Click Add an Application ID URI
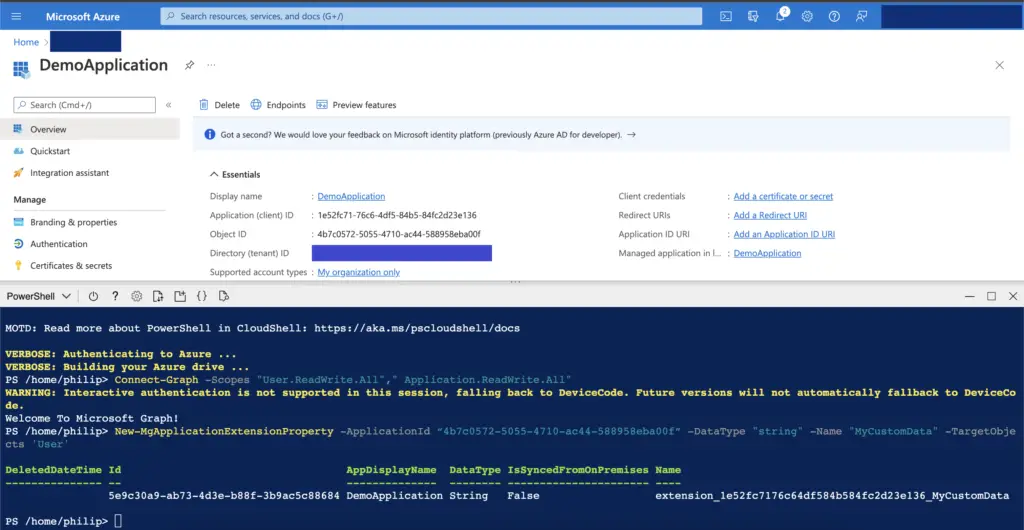1024x530 pixels. coord(784,234)
